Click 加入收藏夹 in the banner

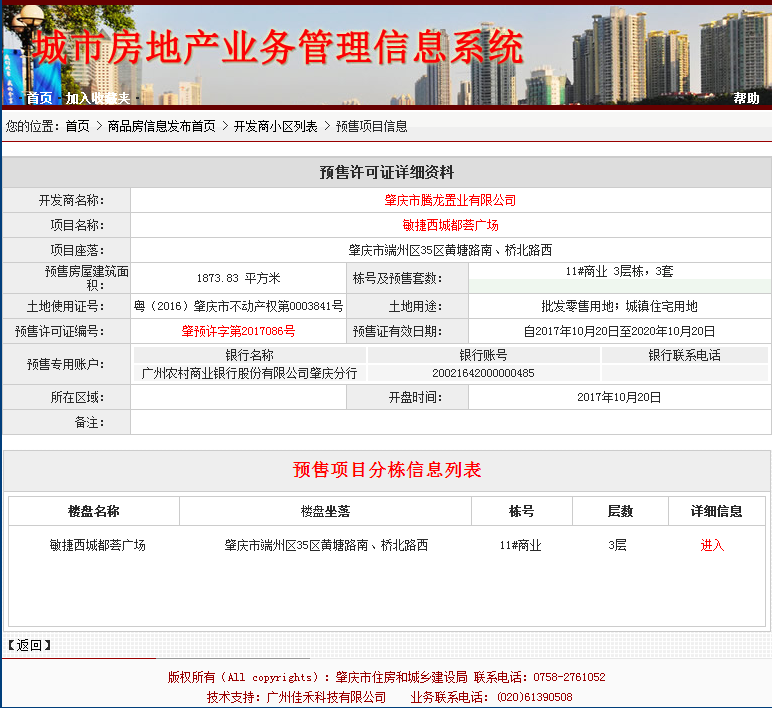[98, 98]
